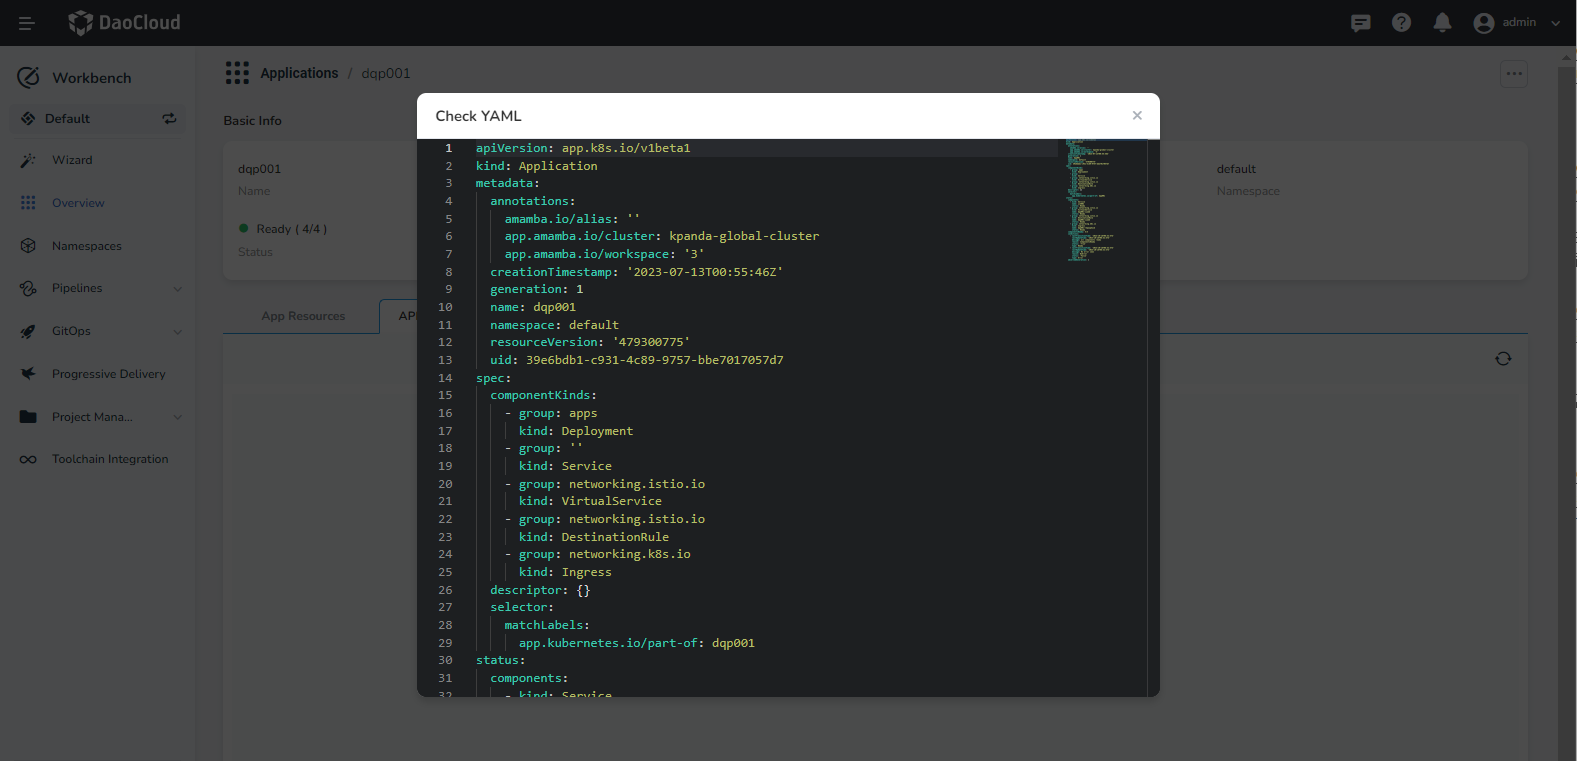The height and width of the screenshot is (761, 1577).
Task: Click line 1 apiVersion in YAML editor
Action: [x=583, y=148]
